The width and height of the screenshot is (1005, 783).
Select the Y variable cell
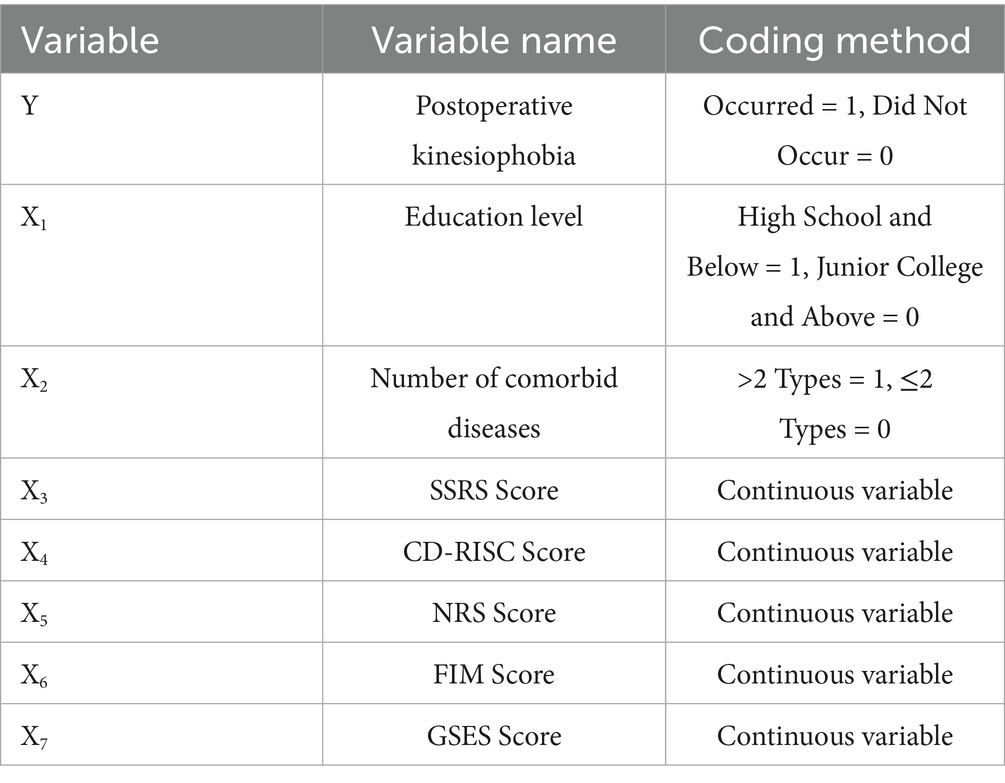click(30, 106)
